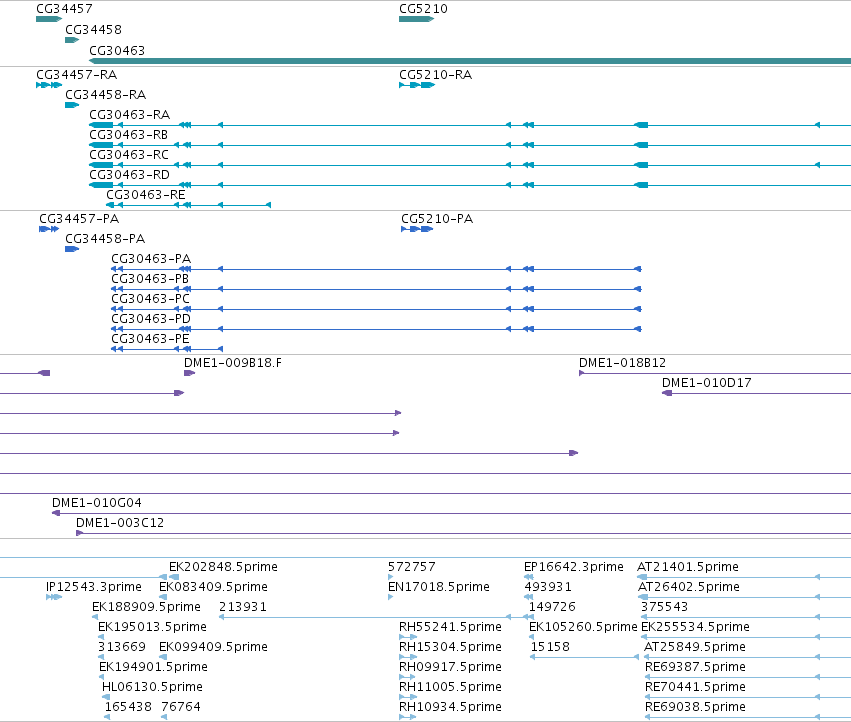Select EST RE69387.5prime
The image size is (851, 722).
click(748, 677)
